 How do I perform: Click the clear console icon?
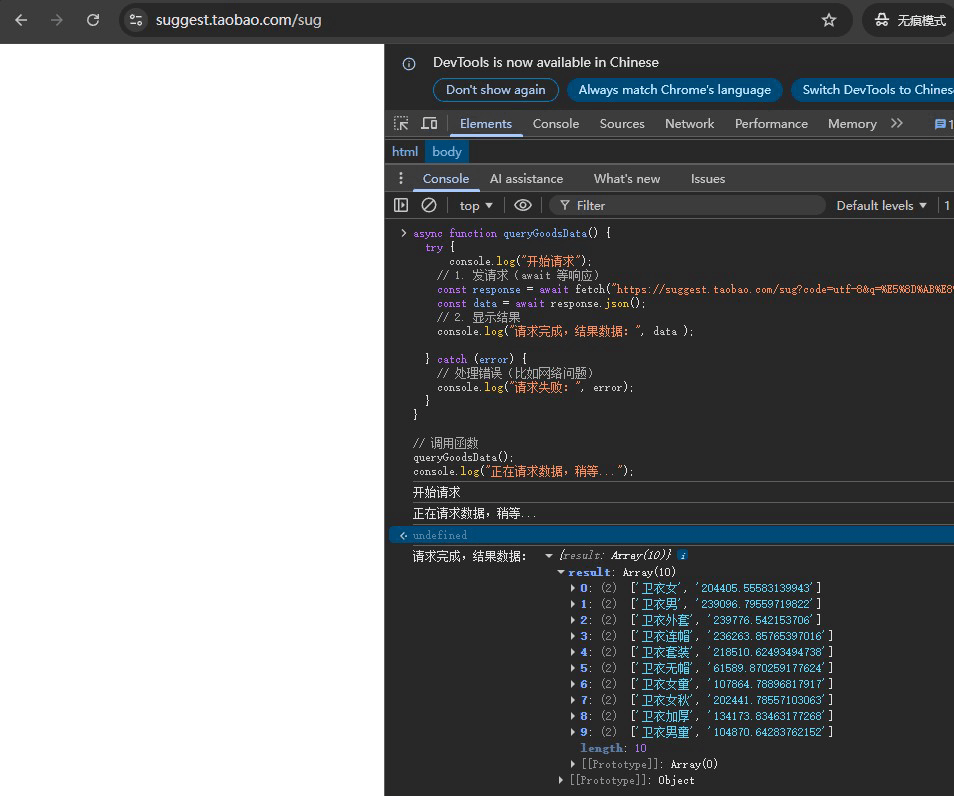click(429, 205)
